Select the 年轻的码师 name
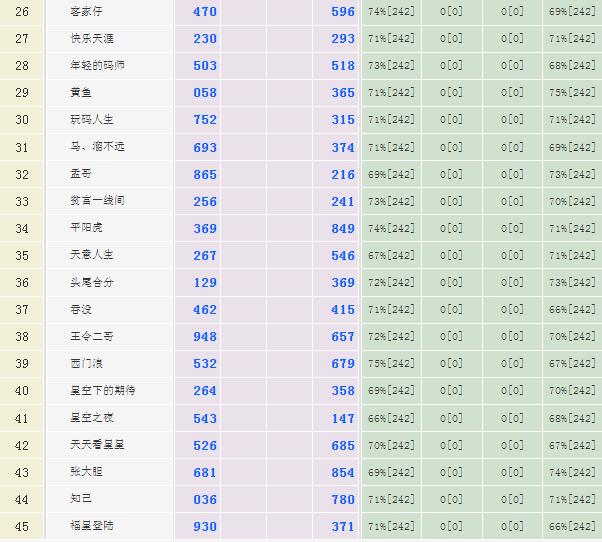This screenshot has width=602, height=542. pos(97,66)
